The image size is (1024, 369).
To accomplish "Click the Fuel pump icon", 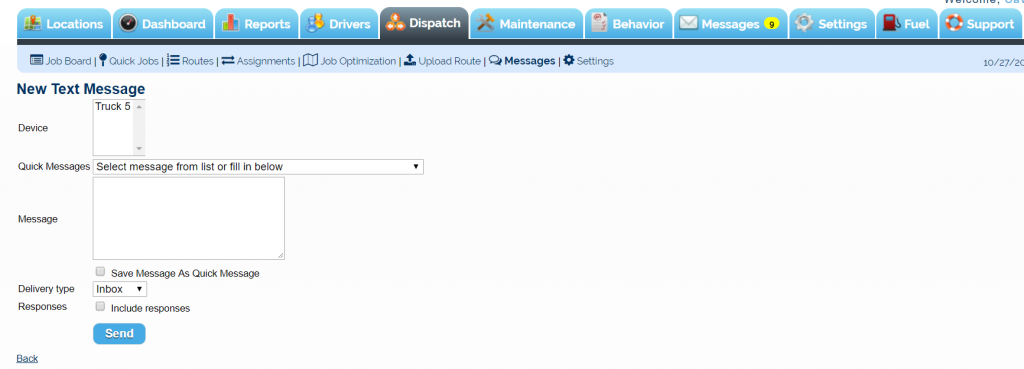I will click(x=891, y=24).
